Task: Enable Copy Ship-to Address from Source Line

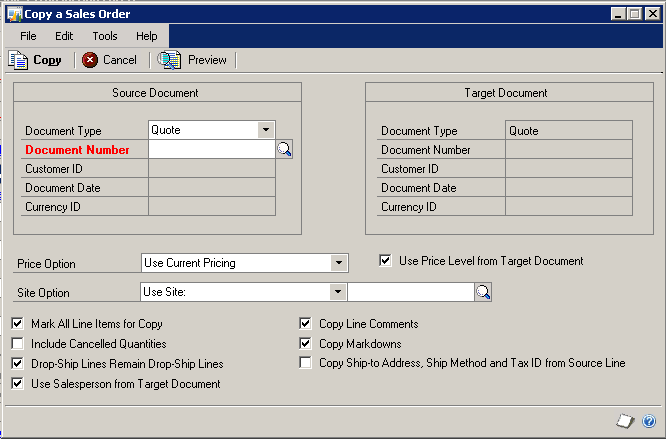Action: coord(305,363)
